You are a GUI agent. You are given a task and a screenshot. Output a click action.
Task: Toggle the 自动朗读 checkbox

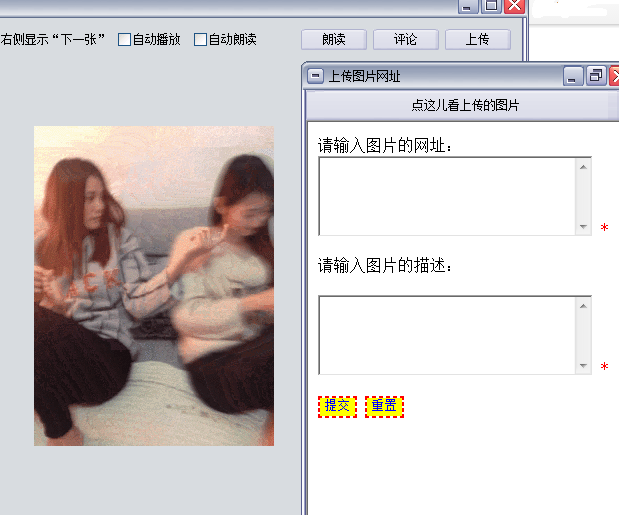[201, 40]
